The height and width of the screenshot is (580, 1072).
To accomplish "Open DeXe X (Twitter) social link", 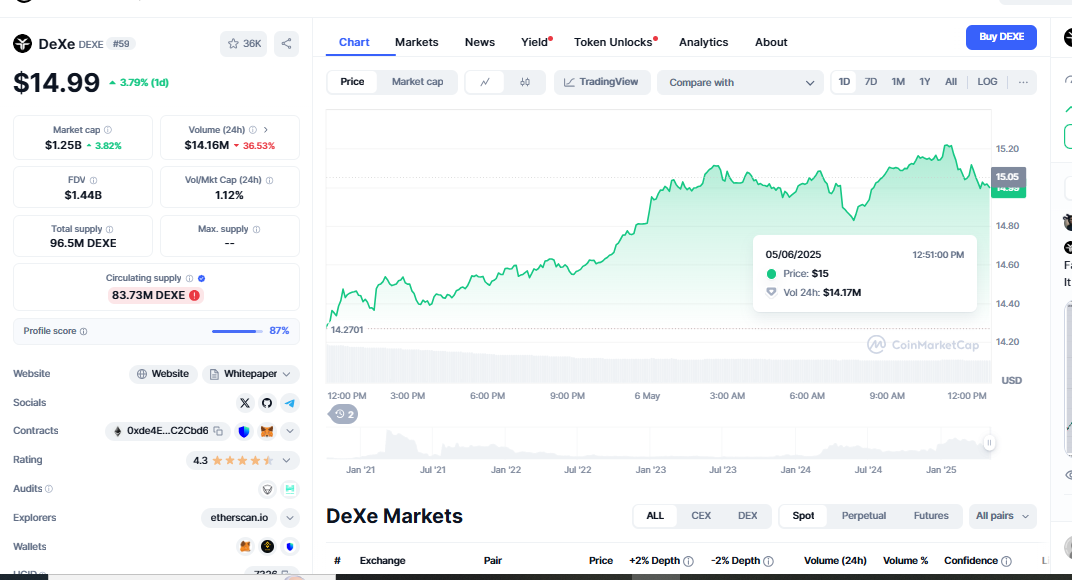I will point(245,403).
